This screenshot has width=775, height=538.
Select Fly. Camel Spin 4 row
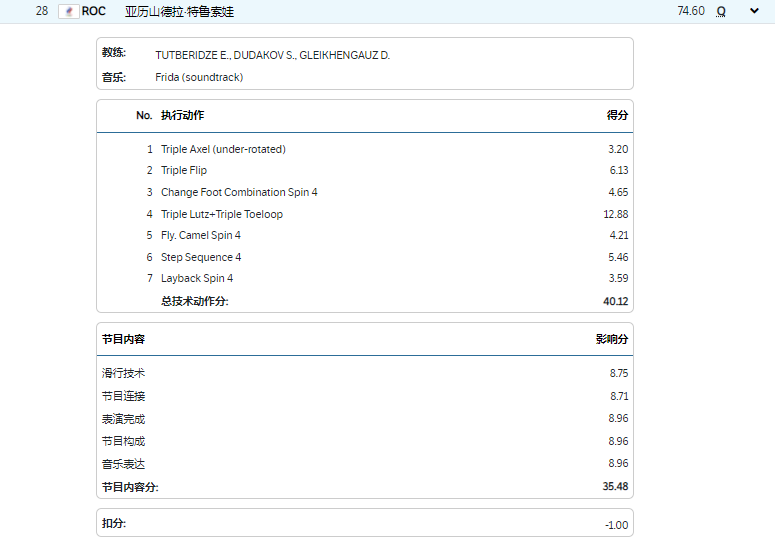(x=365, y=235)
